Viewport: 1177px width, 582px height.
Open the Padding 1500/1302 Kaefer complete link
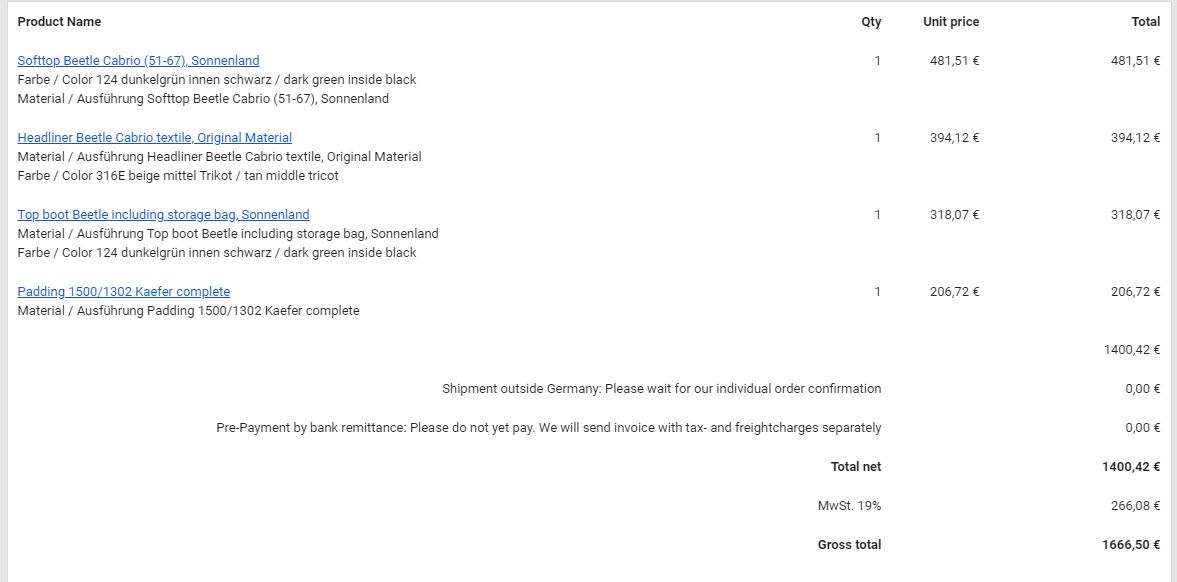123,292
